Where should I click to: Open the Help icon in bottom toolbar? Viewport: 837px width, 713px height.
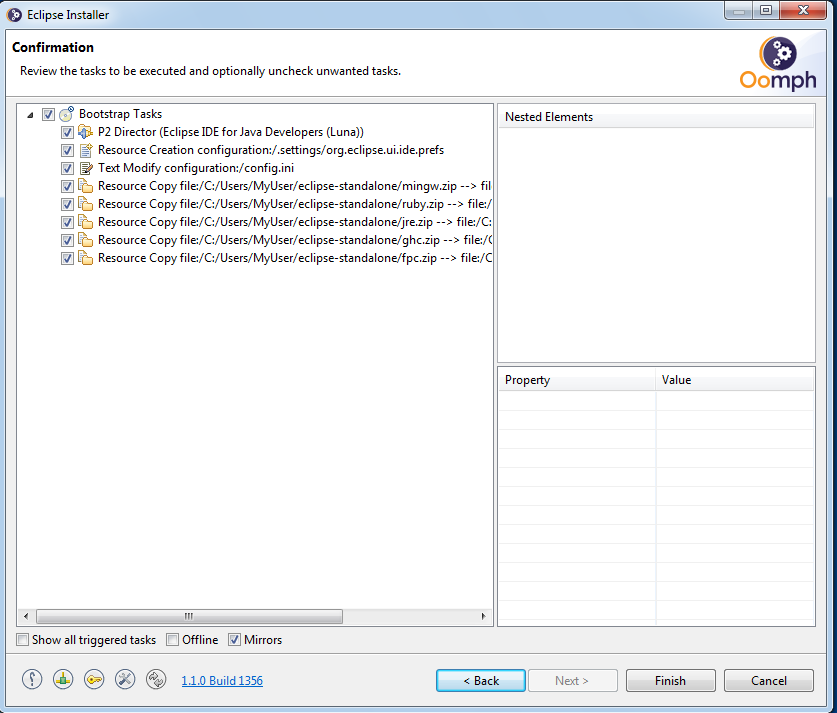pos(32,679)
